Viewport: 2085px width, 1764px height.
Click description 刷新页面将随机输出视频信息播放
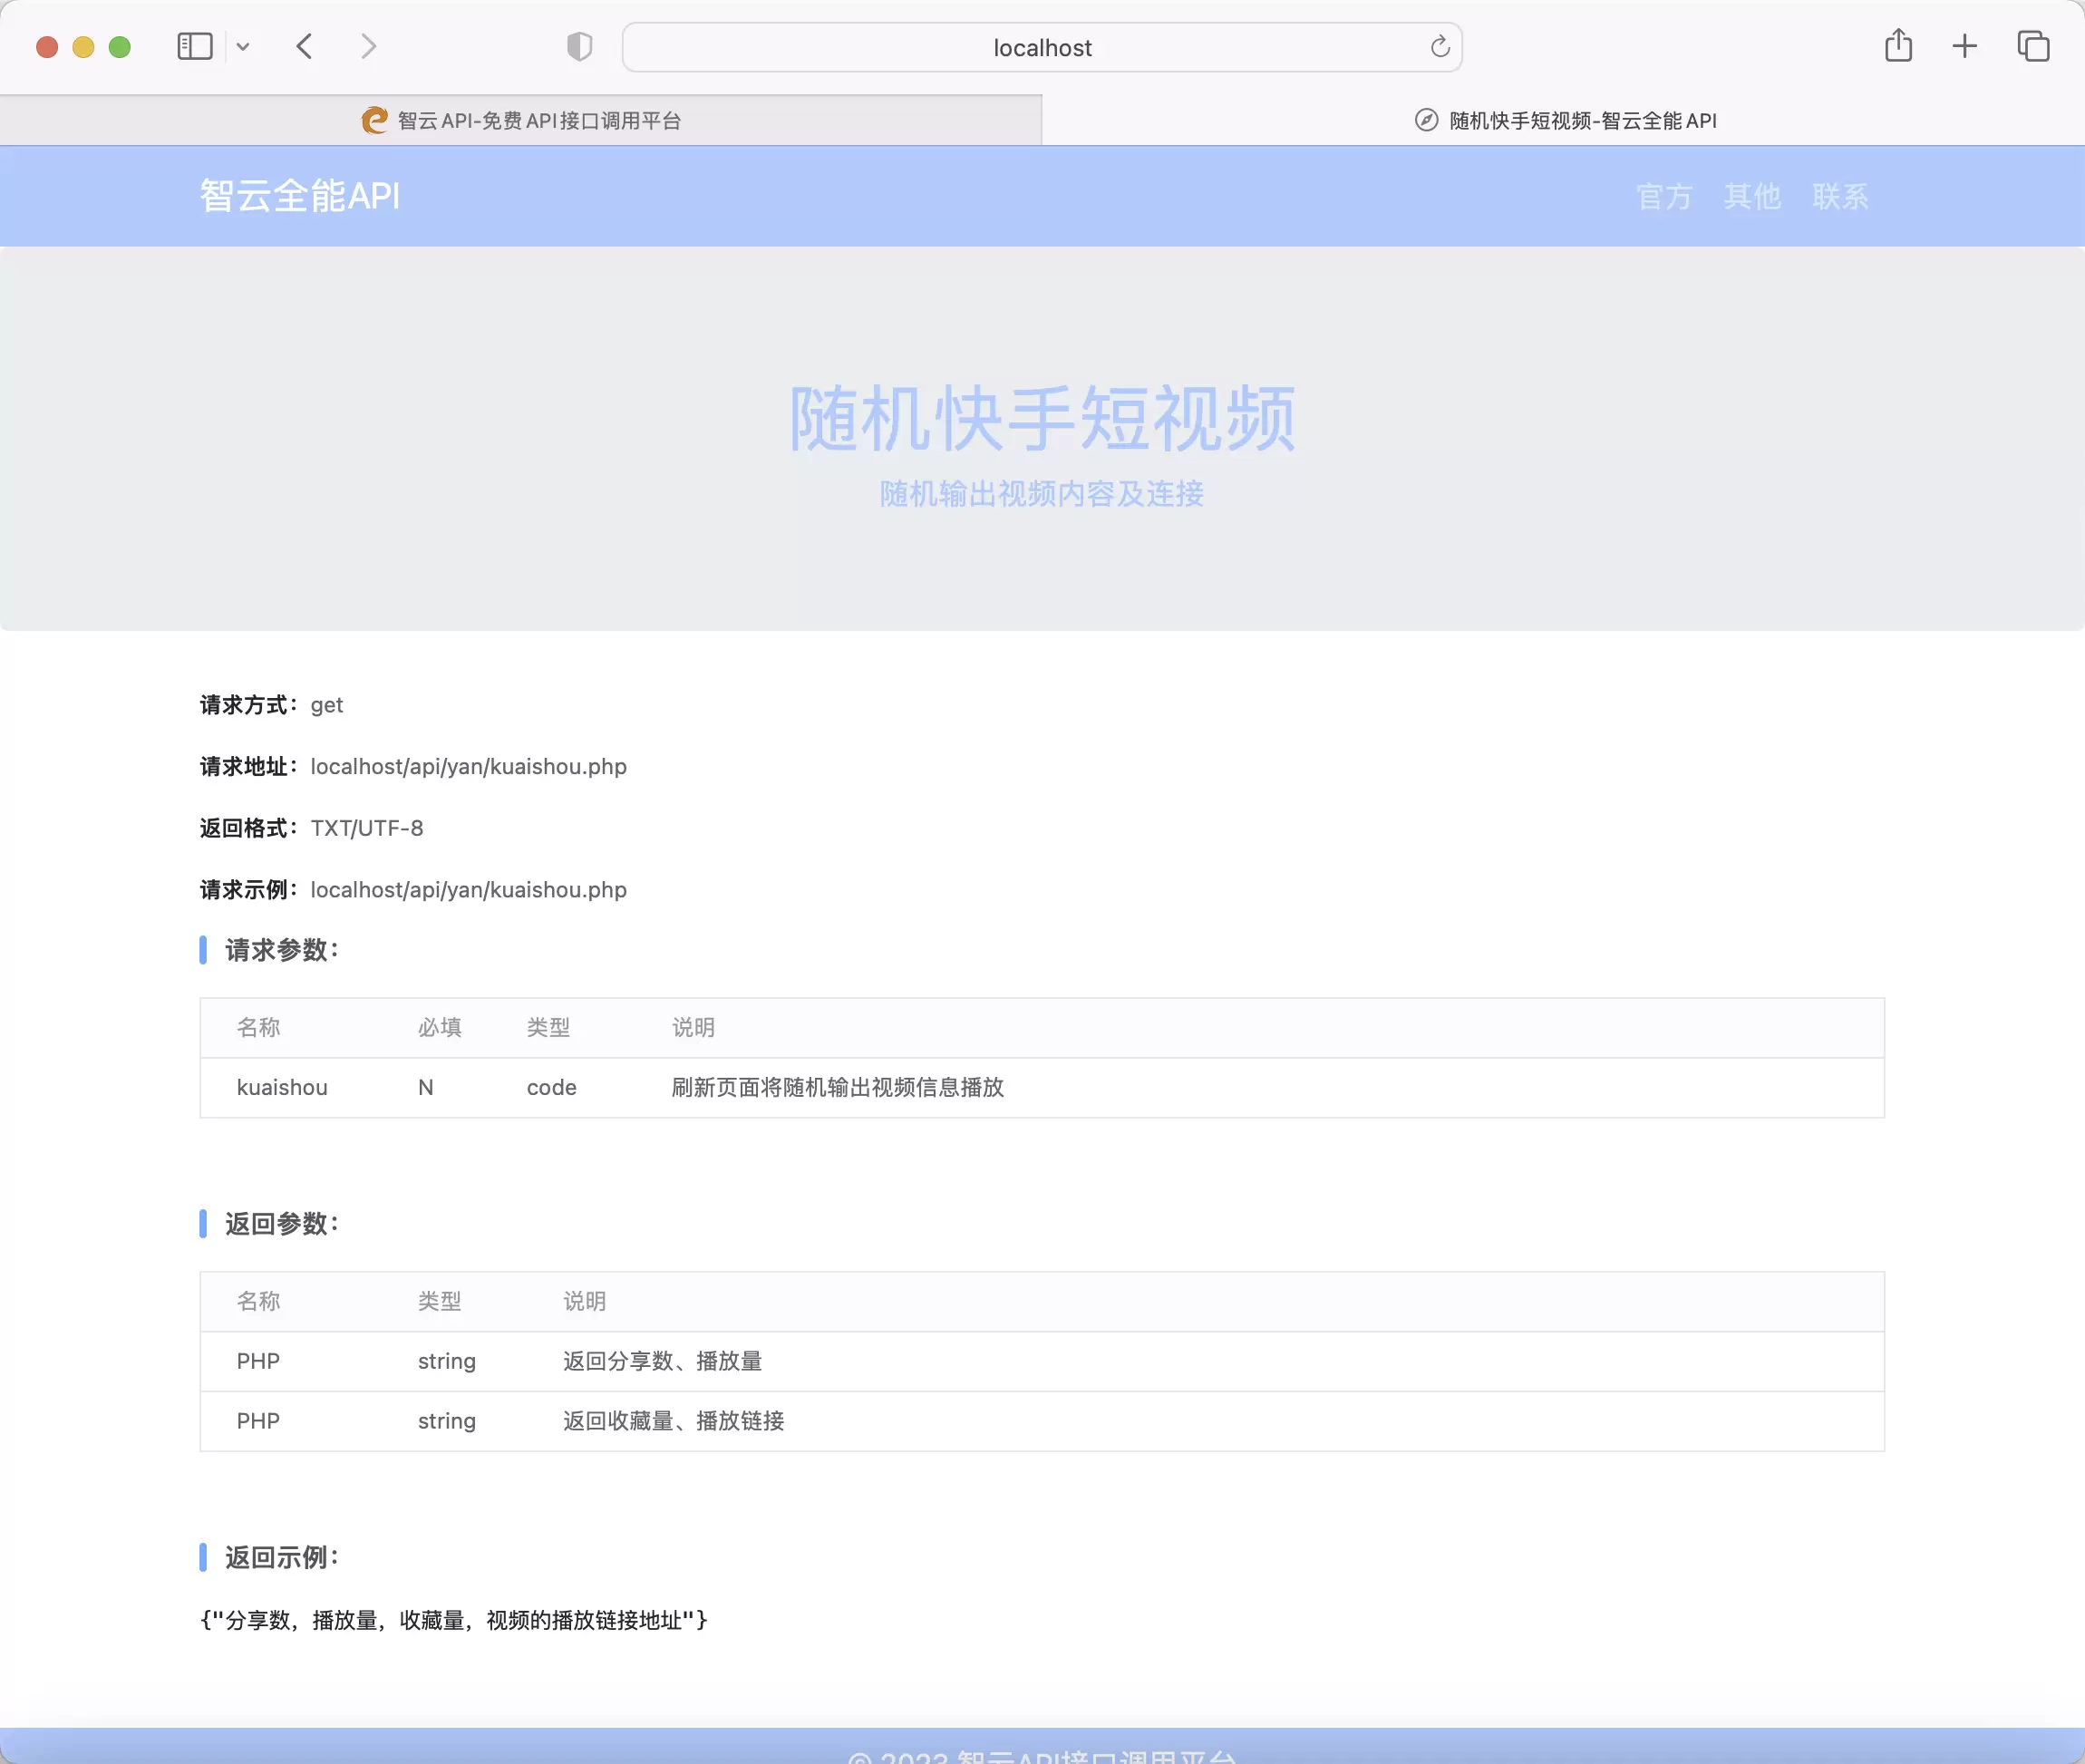click(x=838, y=1088)
